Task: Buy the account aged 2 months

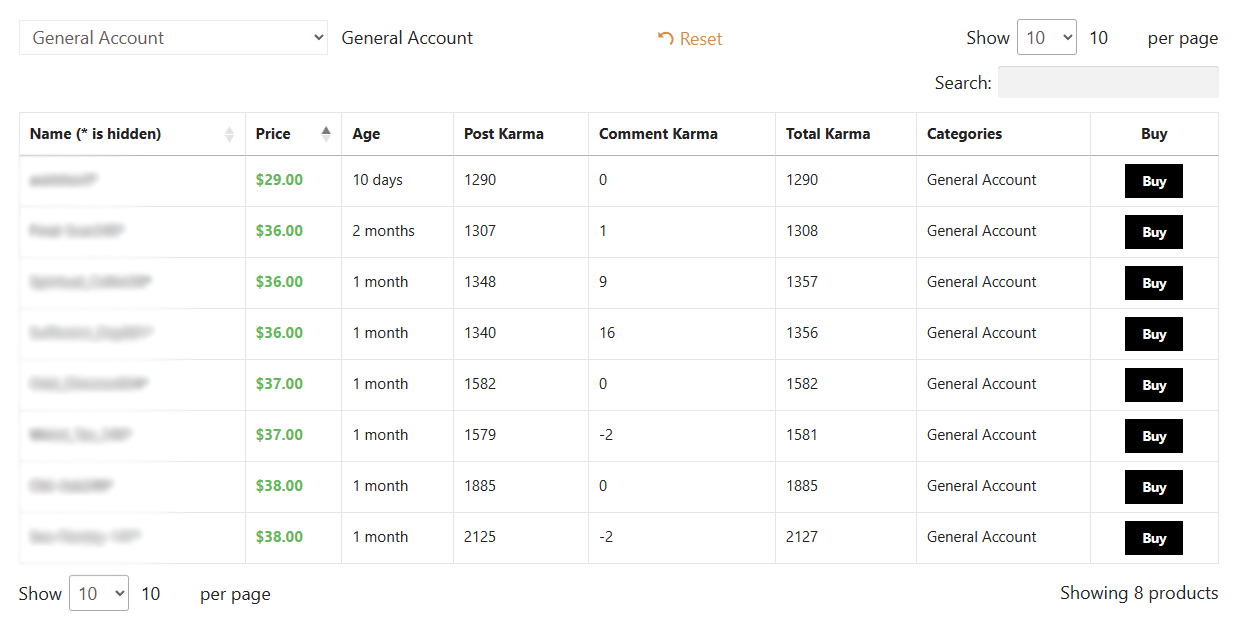Action: pos(1153,232)
